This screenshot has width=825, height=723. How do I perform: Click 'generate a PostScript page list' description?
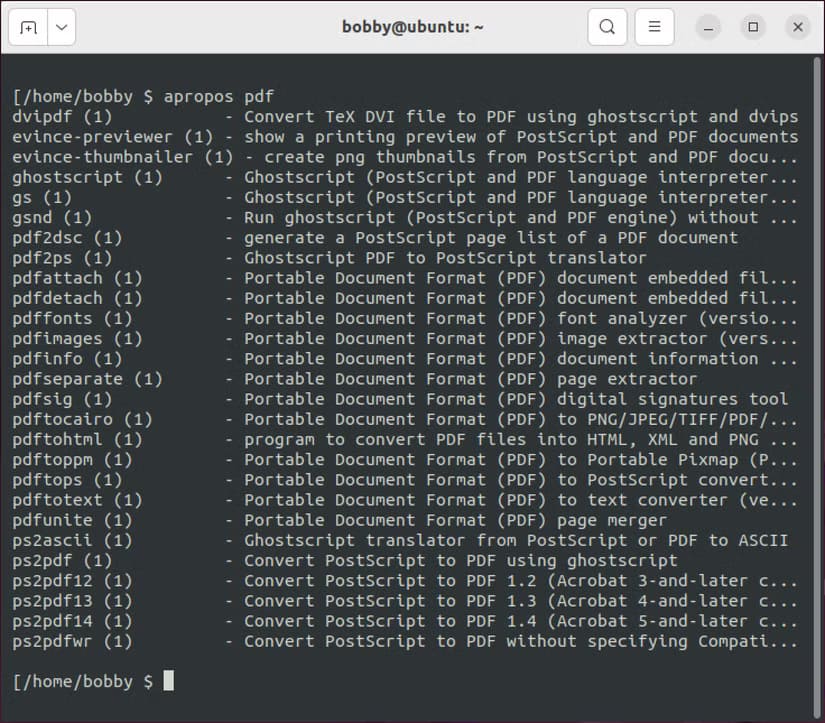coord(400,238)
